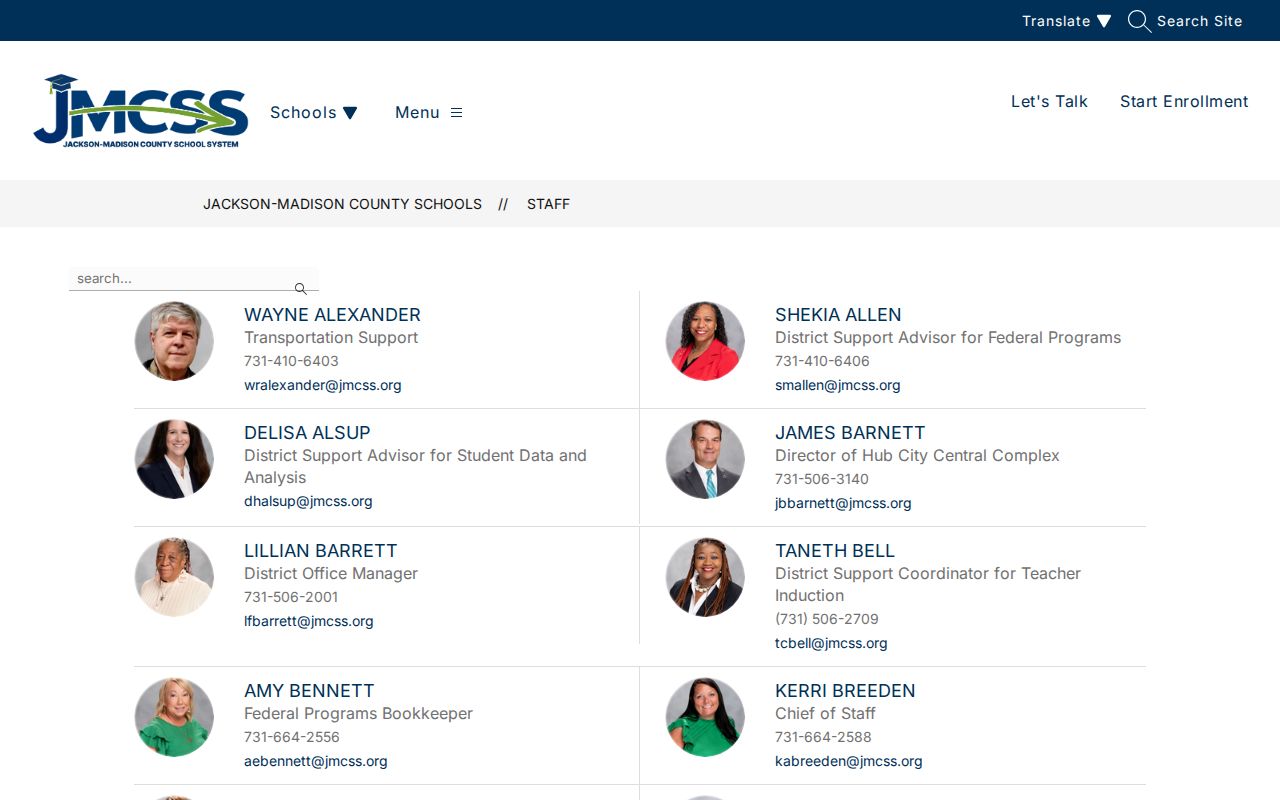Click Lillian Barrett's profile photo

click(174, 577)
